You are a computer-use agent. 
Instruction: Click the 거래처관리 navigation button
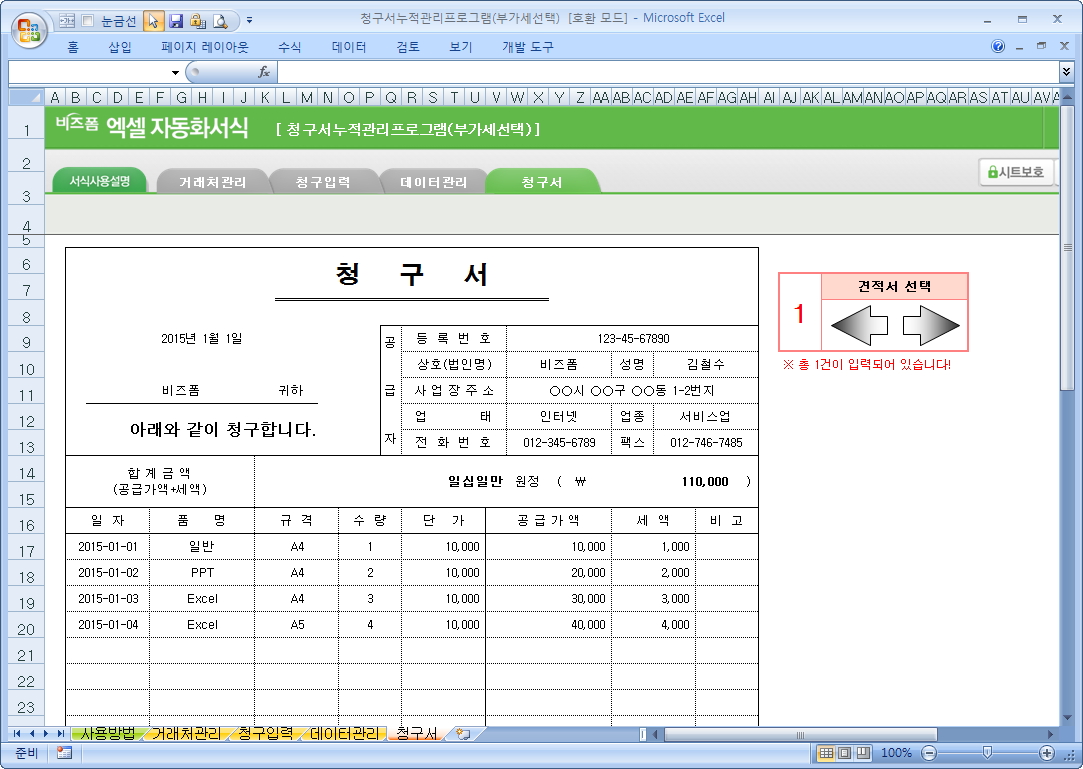[x=212, y=182]
